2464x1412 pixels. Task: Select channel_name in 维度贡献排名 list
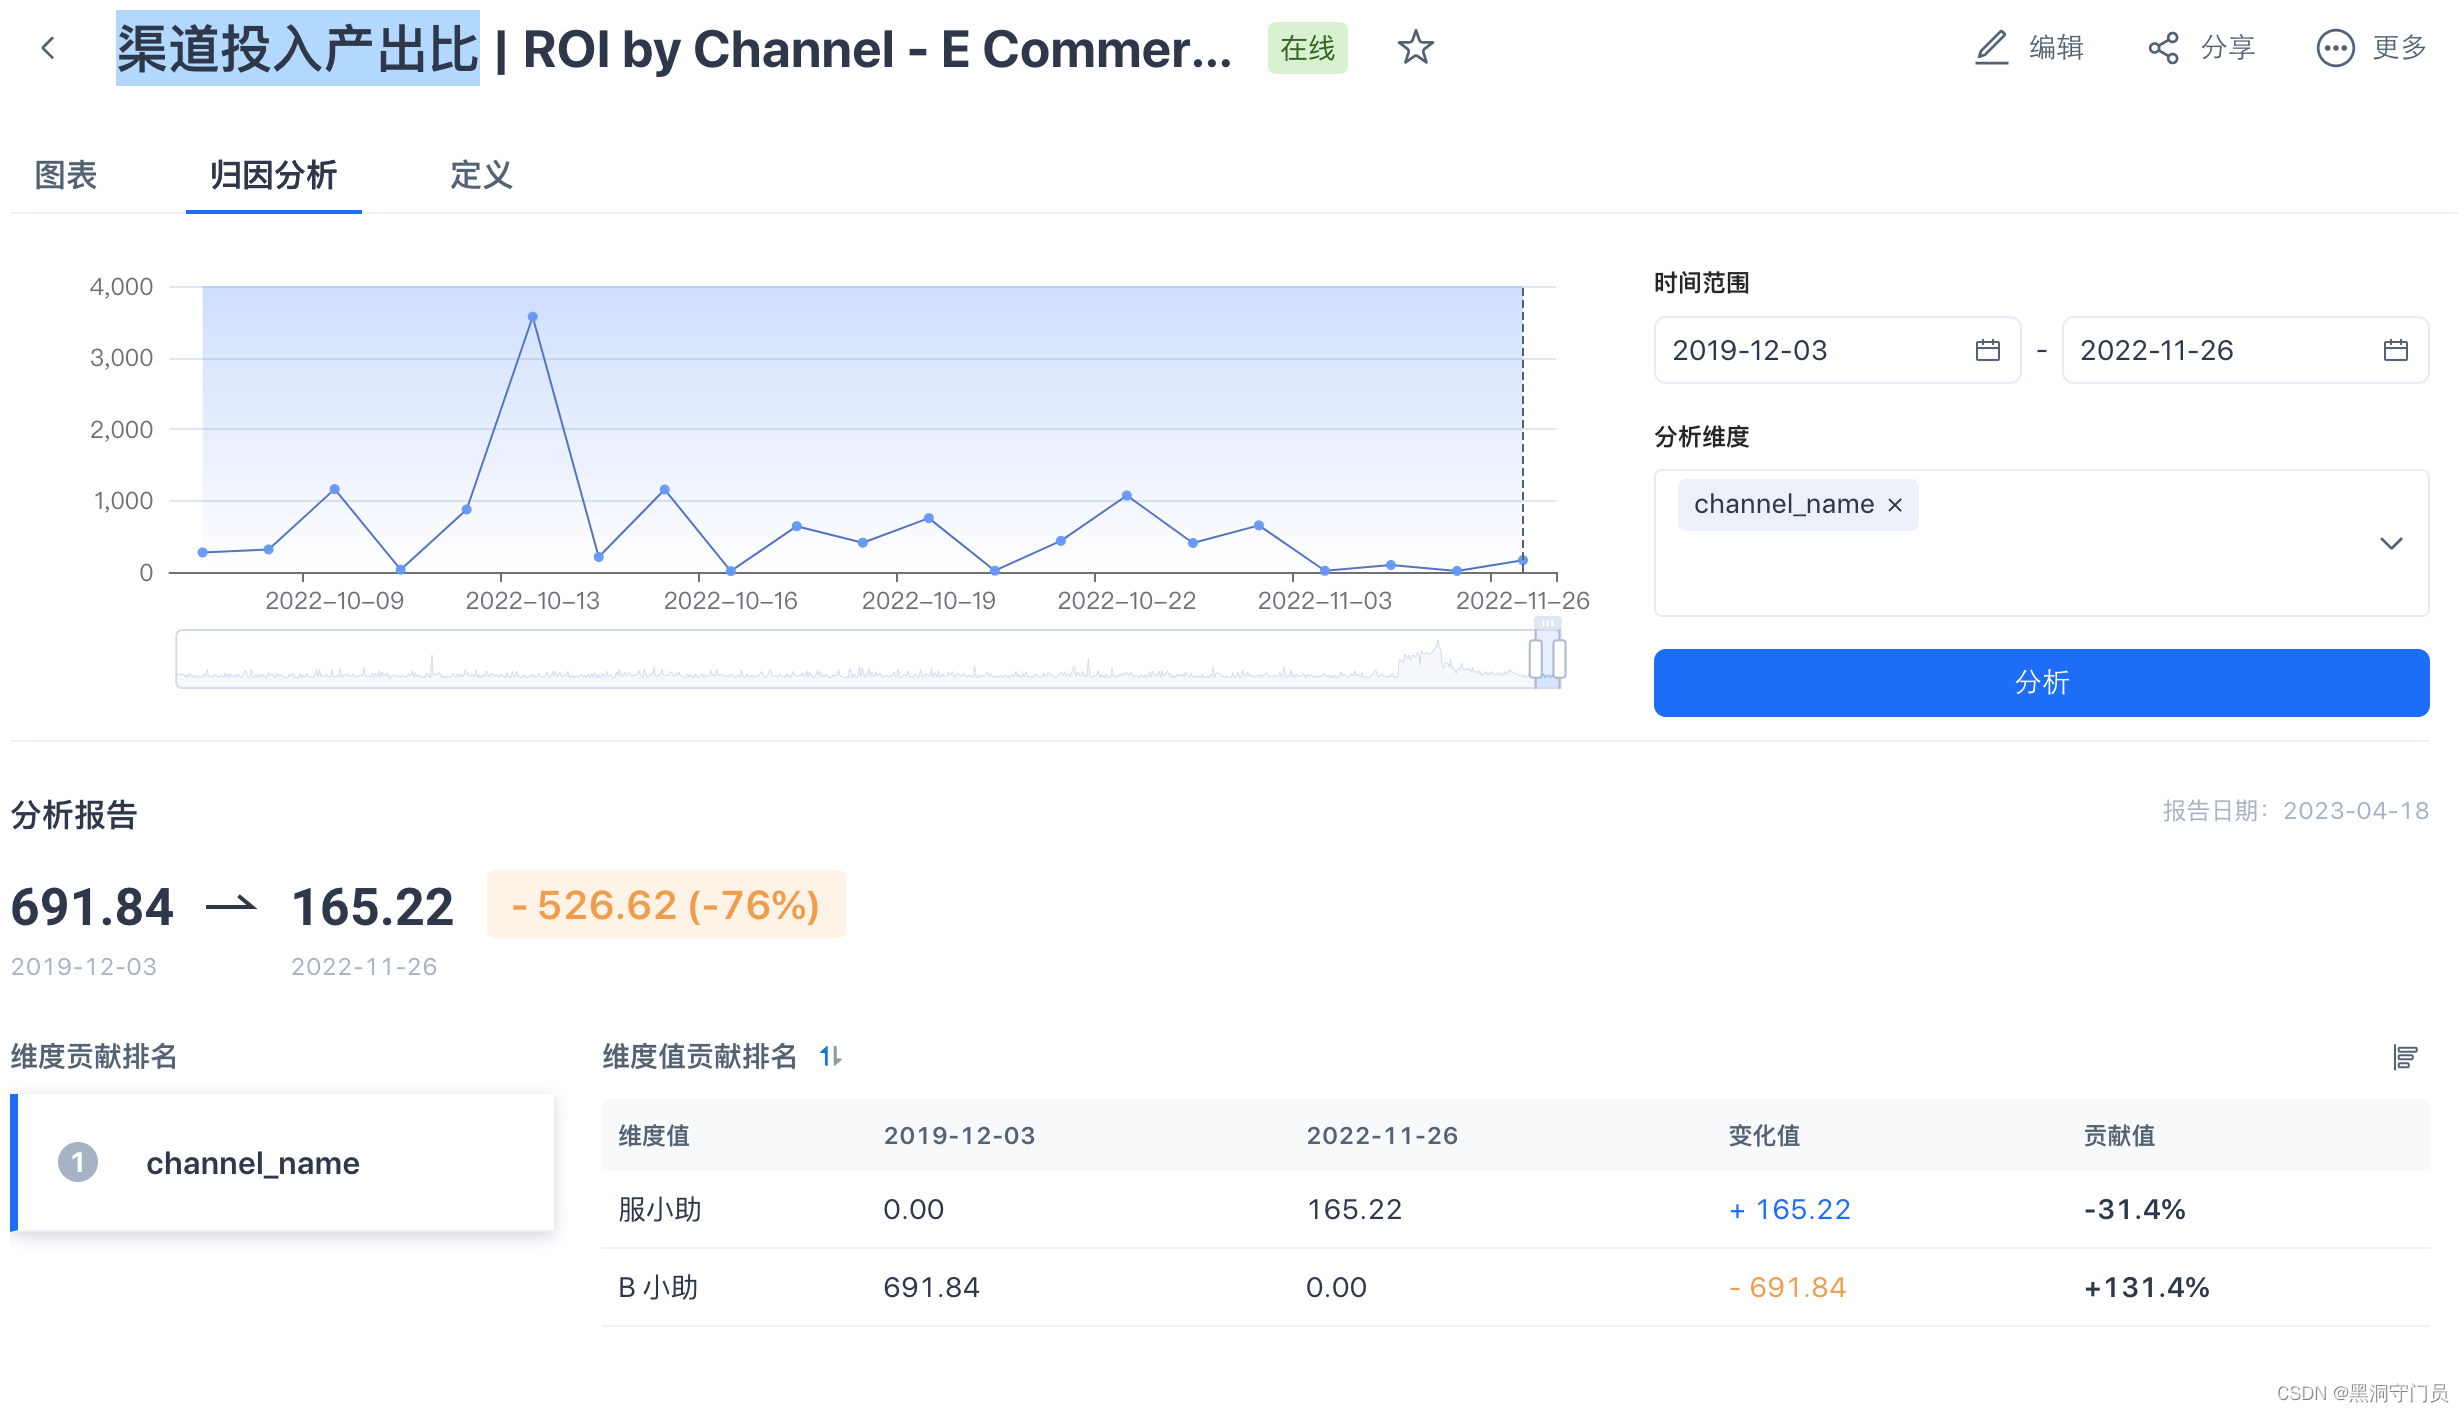[282, 1162]
